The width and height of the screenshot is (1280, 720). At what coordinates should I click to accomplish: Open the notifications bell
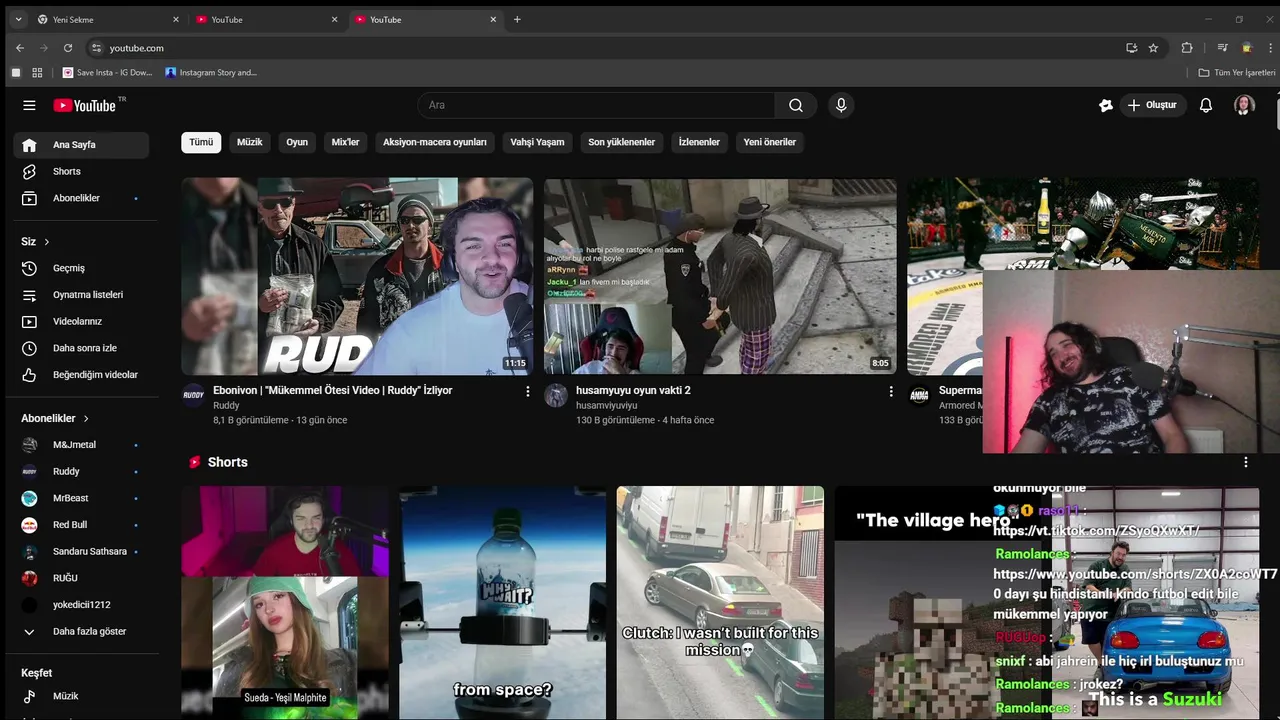coord(1206,105)
